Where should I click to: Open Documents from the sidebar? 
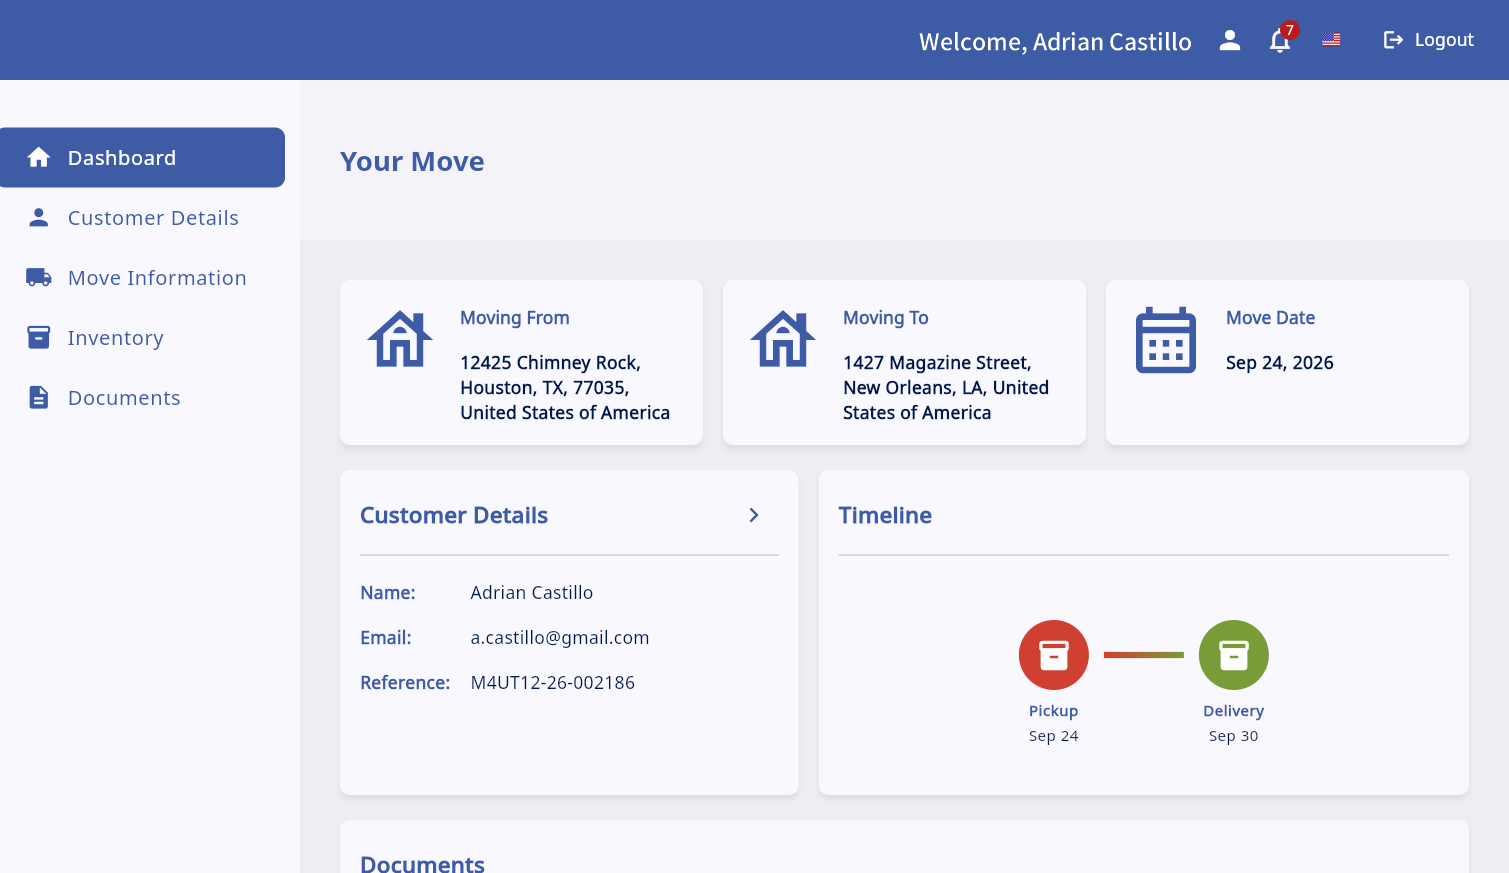[142, 398]
